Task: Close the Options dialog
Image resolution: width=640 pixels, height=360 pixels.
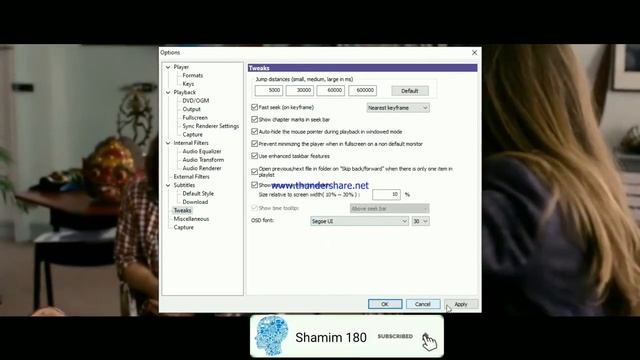Action: point(474,53)
